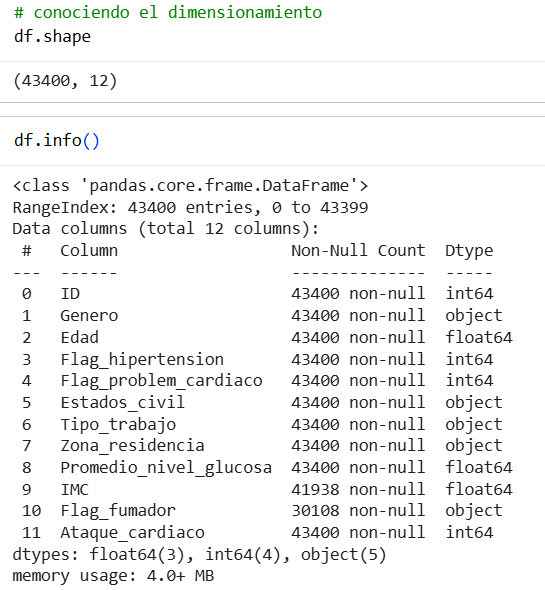
Task: Click the Dtype column header
Action: coord(469,251)
